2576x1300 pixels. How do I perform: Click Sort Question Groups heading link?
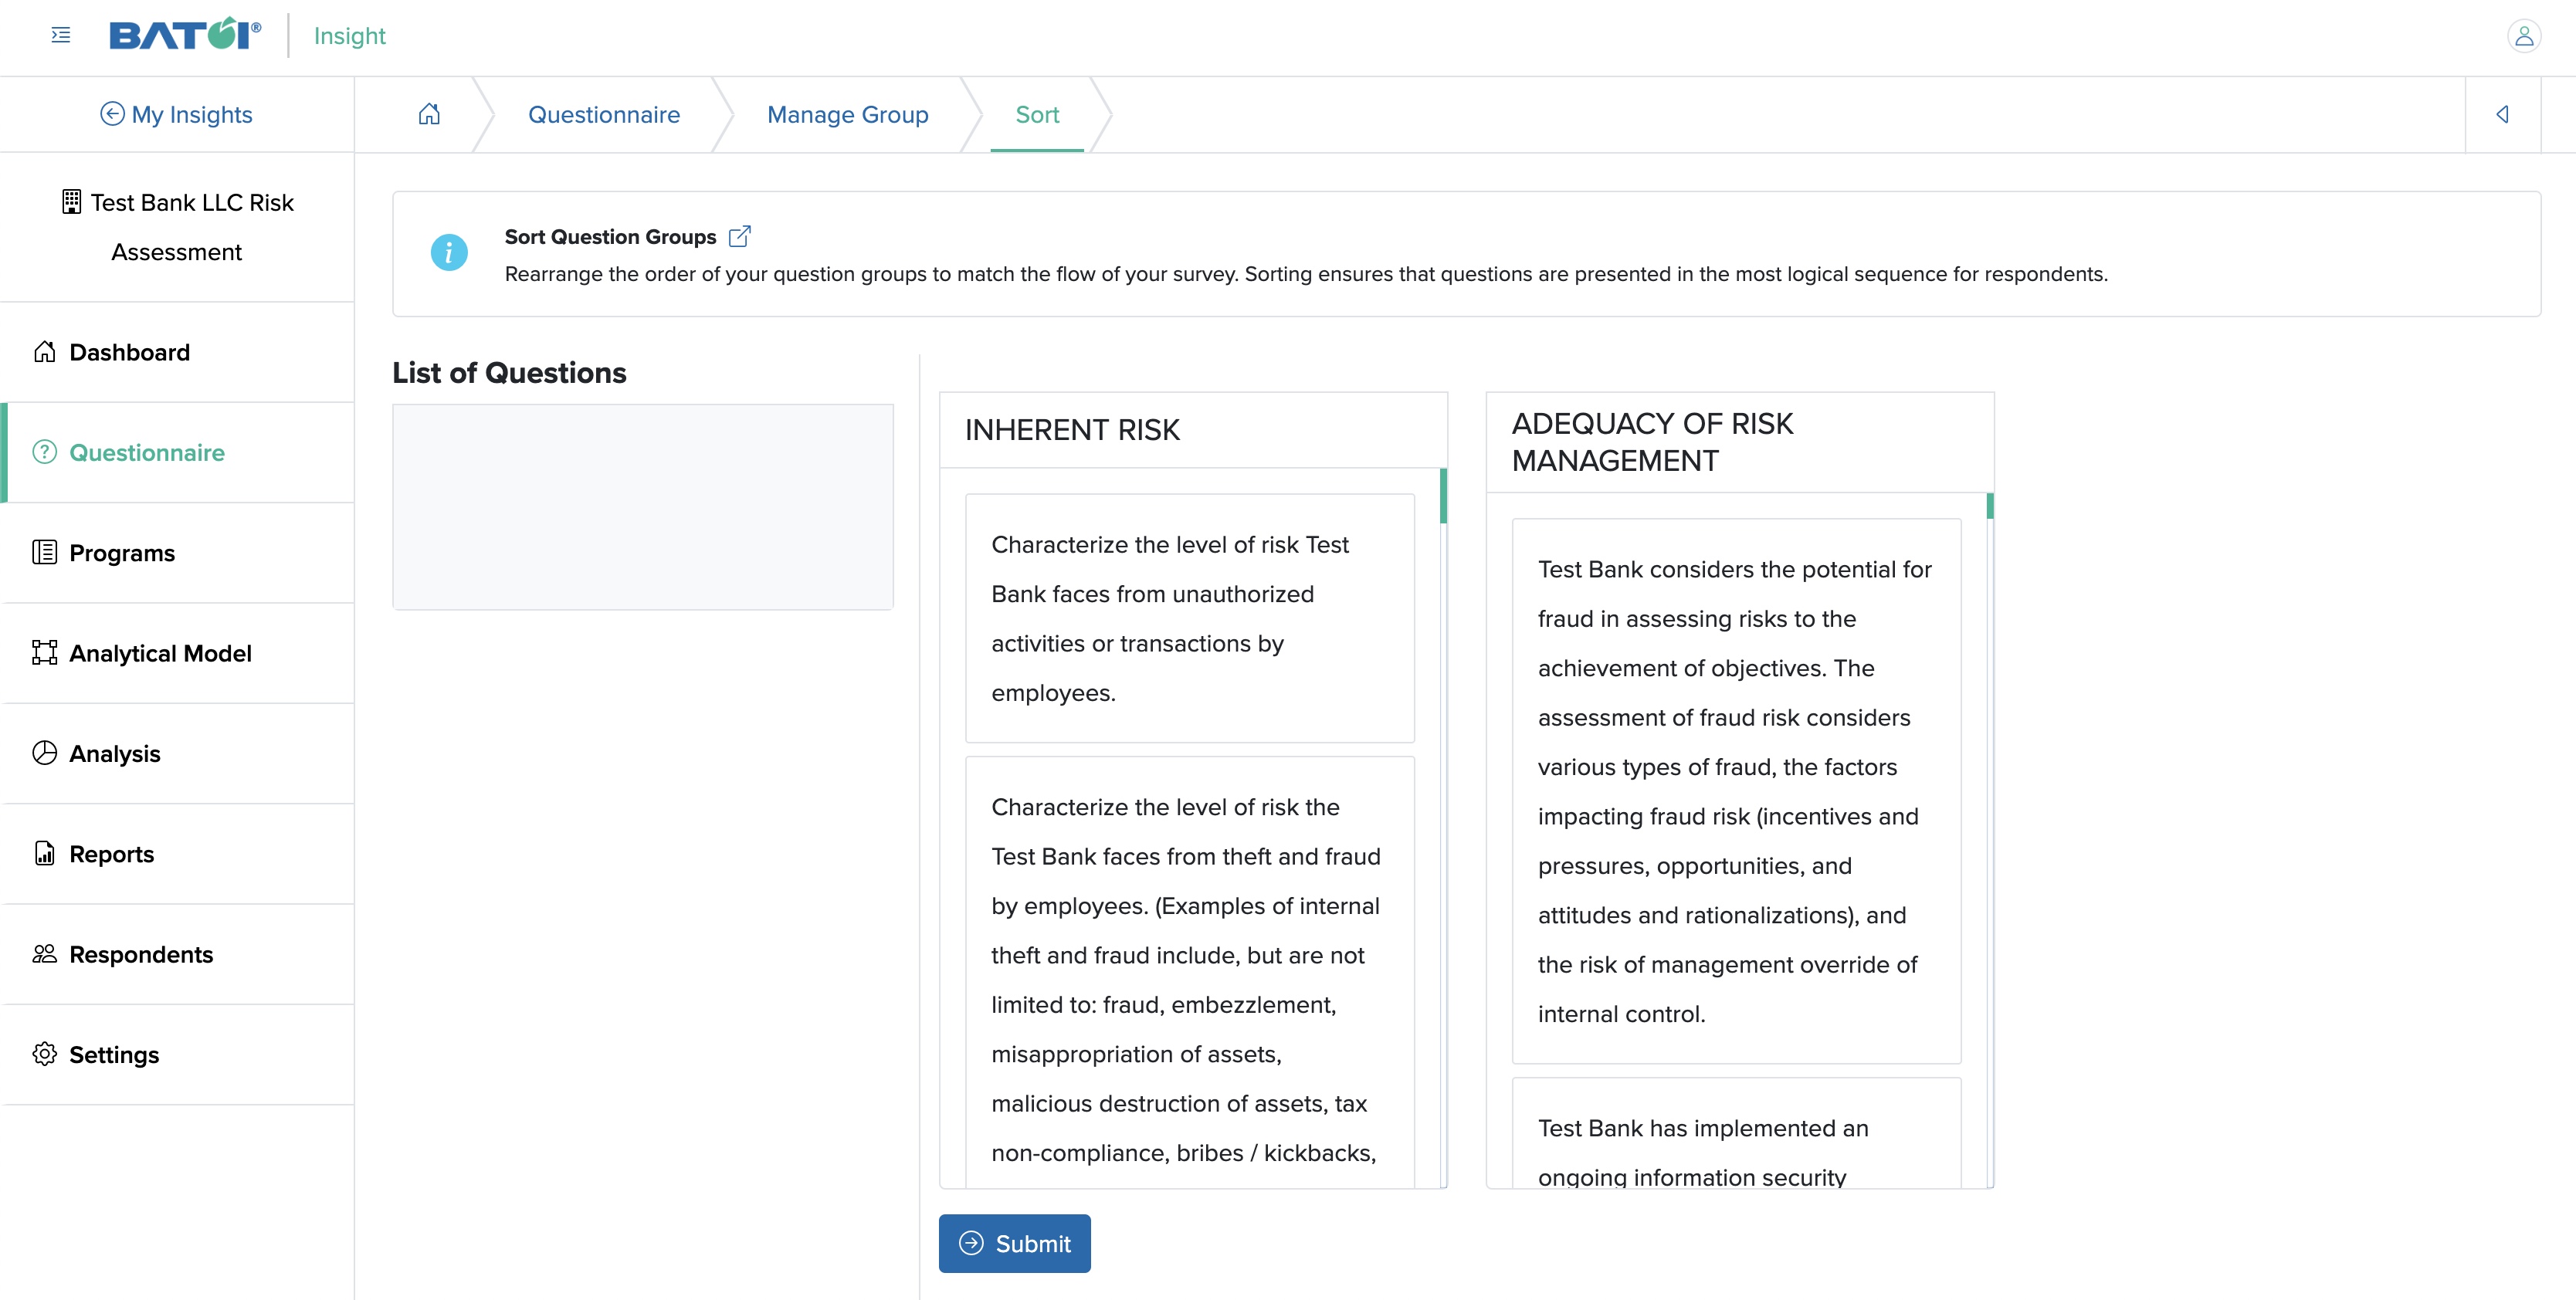610,237
